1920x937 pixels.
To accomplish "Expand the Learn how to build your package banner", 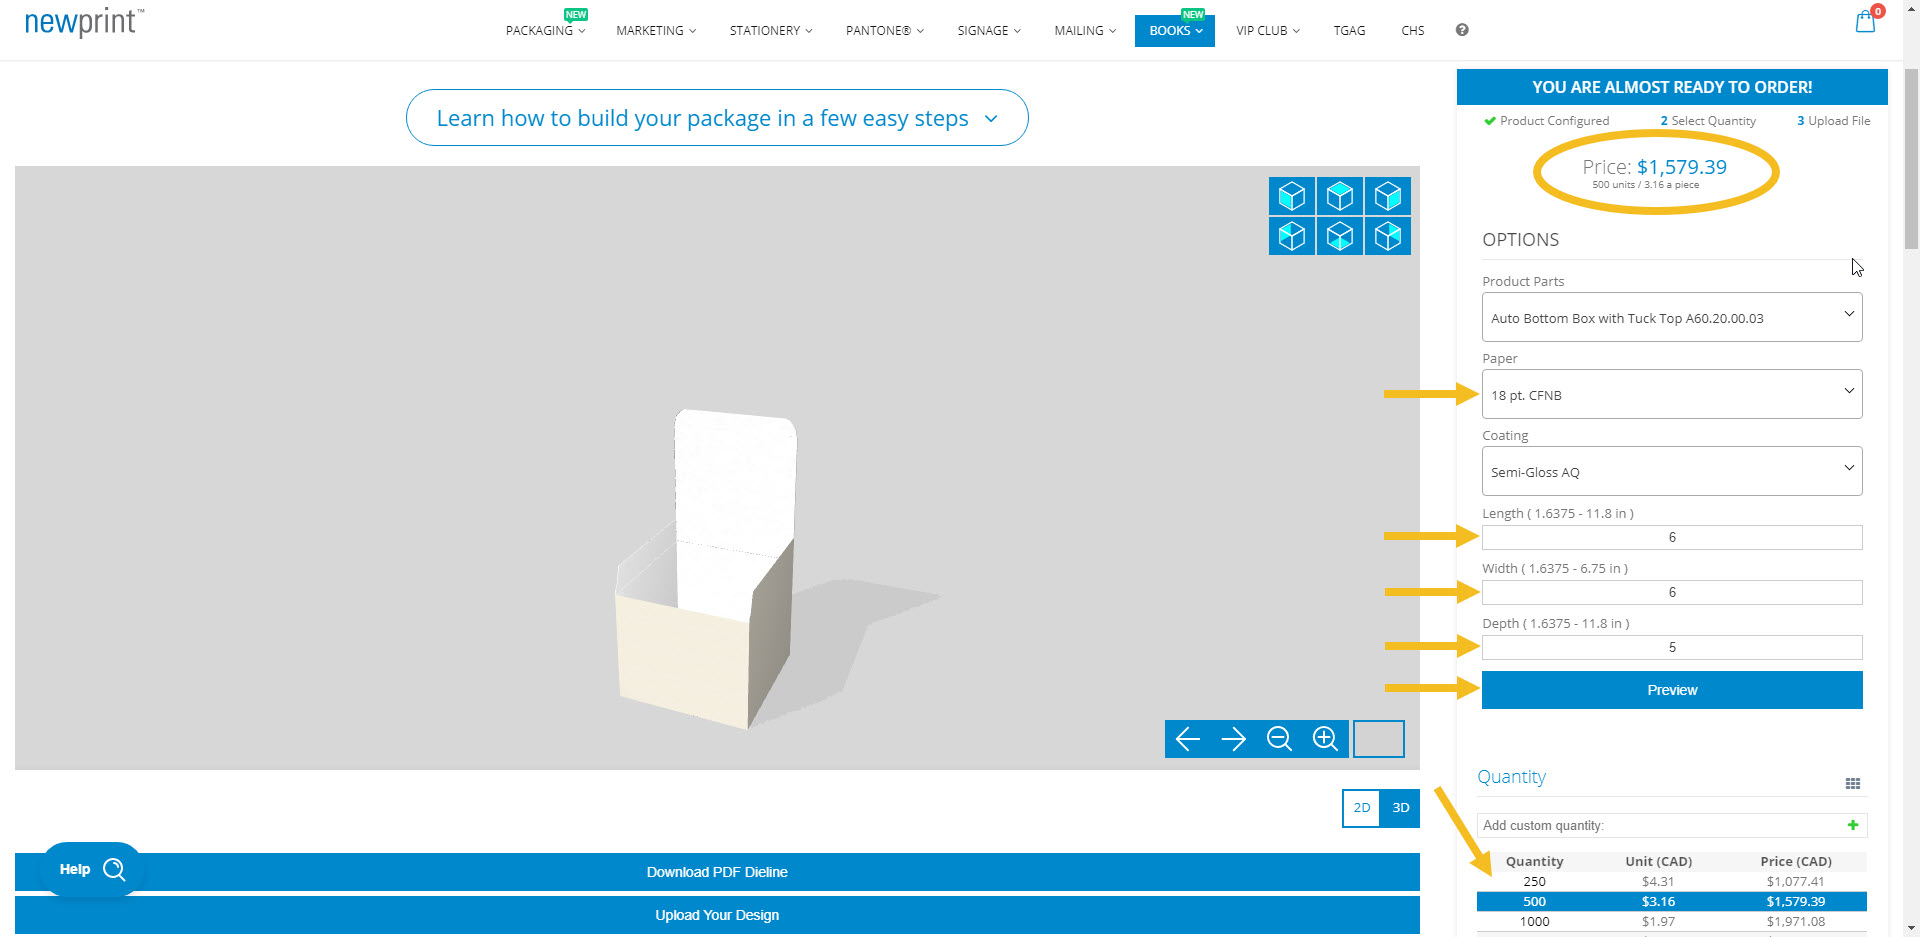I will coord(717,118).
